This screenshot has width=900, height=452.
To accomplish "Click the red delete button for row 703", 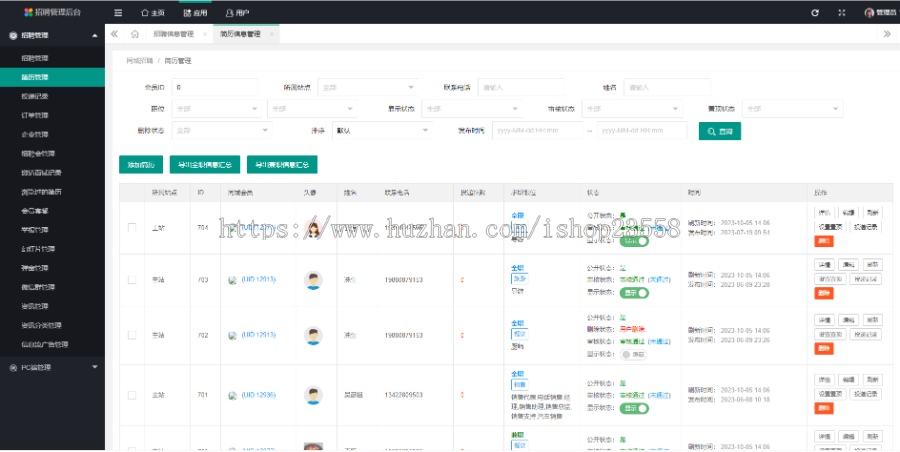I will tap(824, 293).
